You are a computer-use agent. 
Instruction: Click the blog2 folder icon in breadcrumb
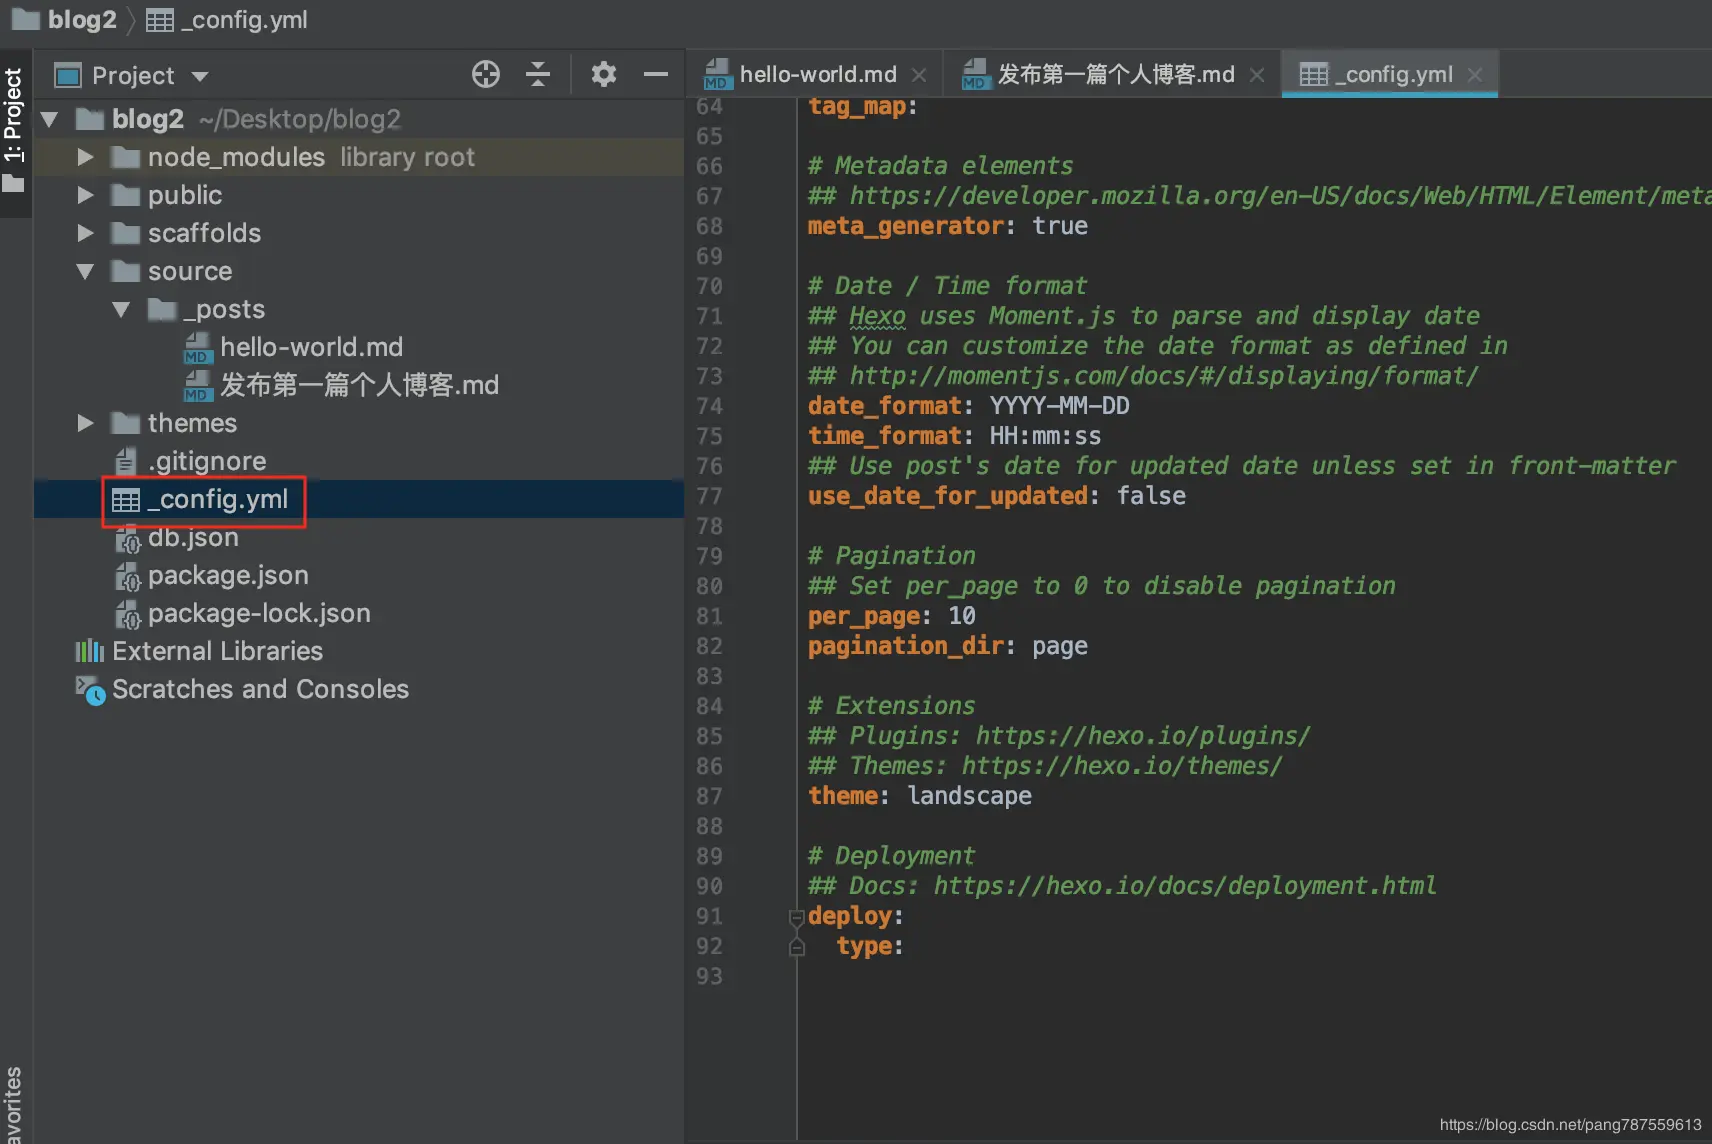[25, 19]
